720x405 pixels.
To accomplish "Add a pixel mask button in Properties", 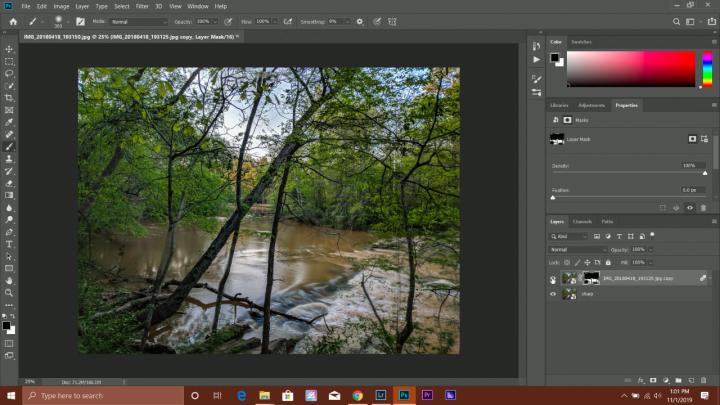I will [x=692, y=139].
